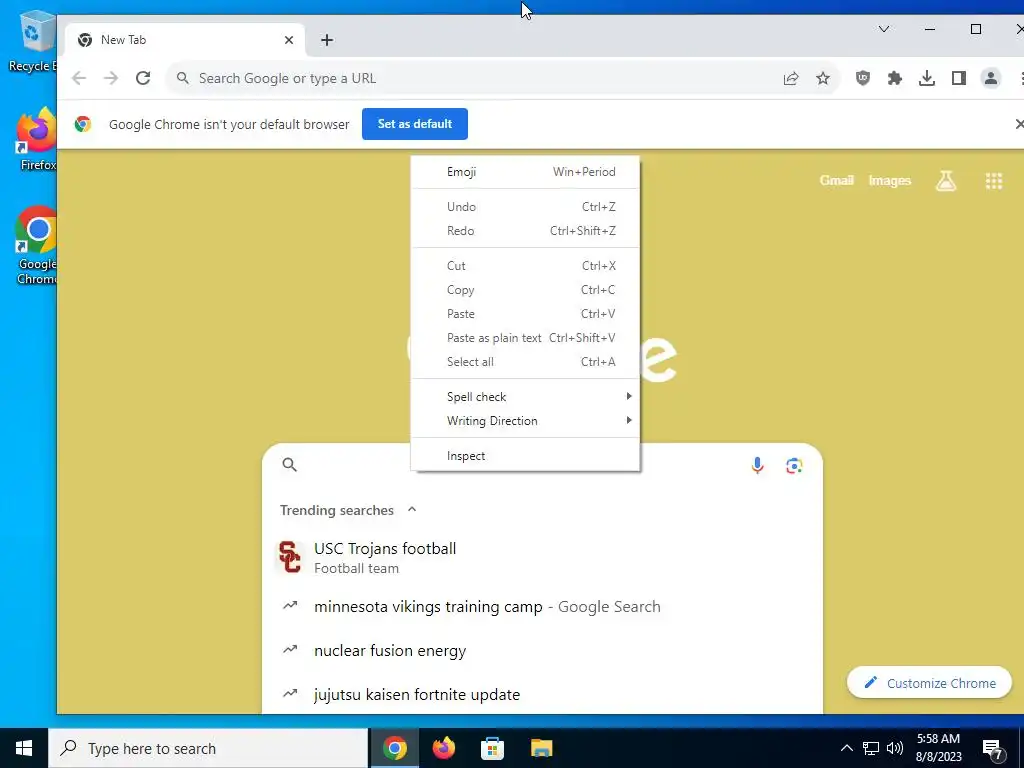This screenshot has height=768, width=1024.
Task: Open the network status tray icon
Action: [x=871, y=748]
